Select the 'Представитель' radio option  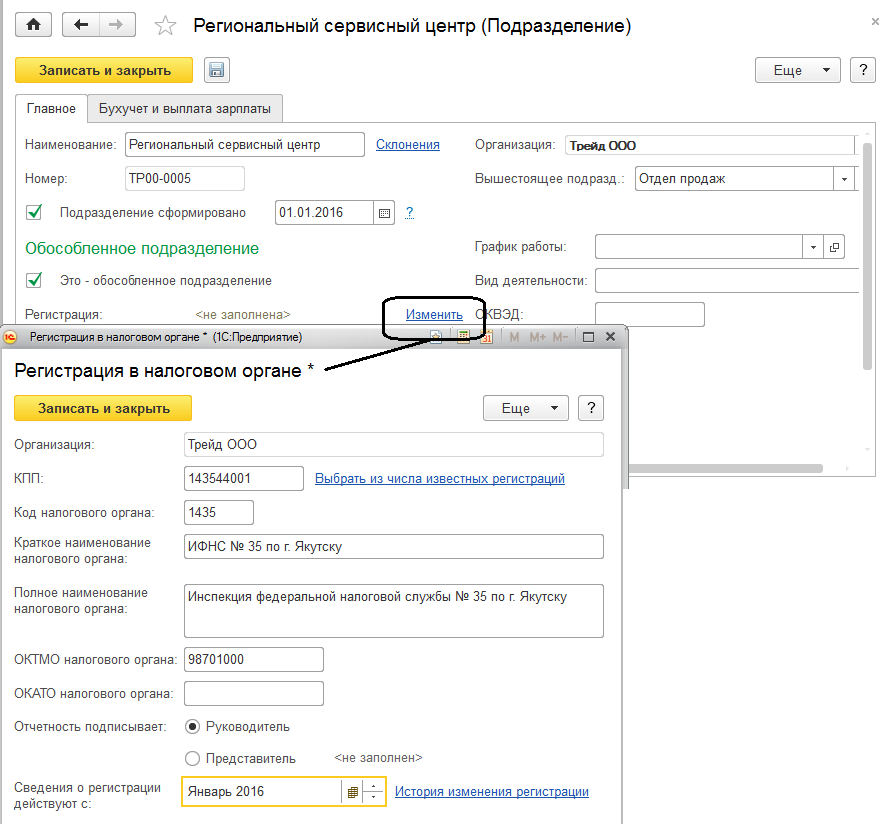(192, 759)
